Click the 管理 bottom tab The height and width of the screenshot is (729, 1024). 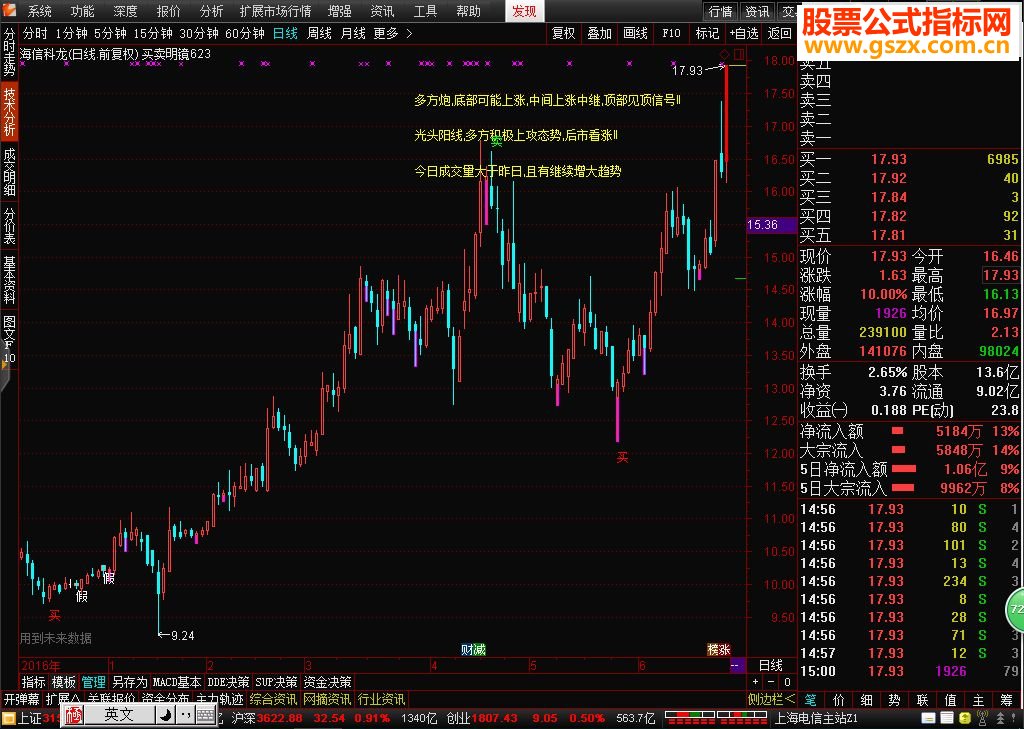[x=93, y=682]
